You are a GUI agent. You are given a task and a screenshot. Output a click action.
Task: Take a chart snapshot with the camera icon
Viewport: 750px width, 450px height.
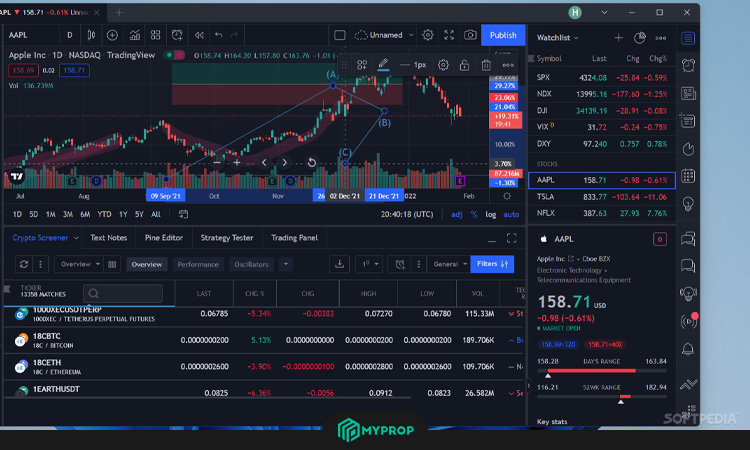470,35
